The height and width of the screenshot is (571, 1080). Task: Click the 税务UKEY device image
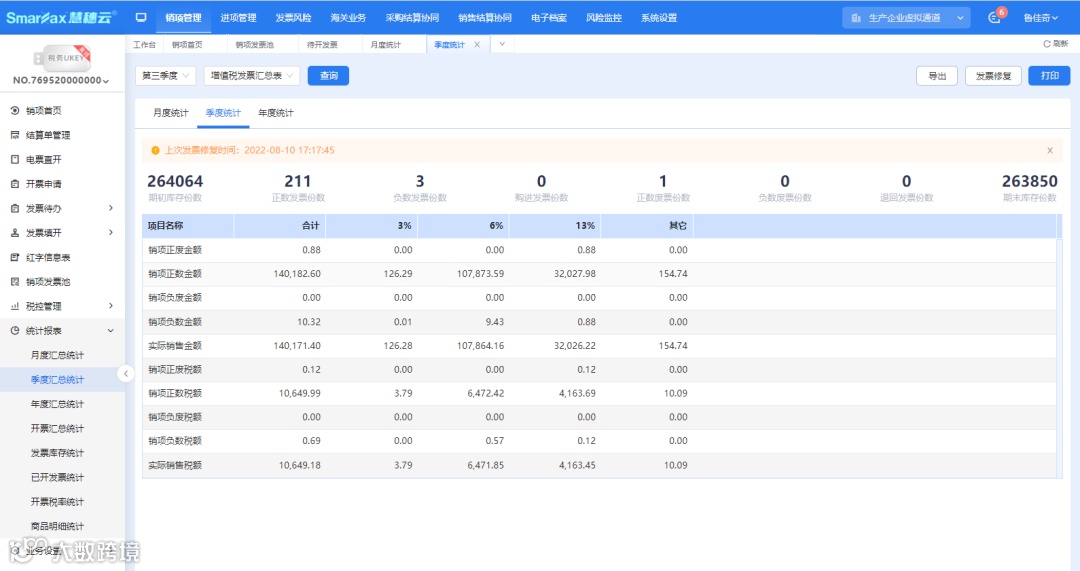coord(63,58)
